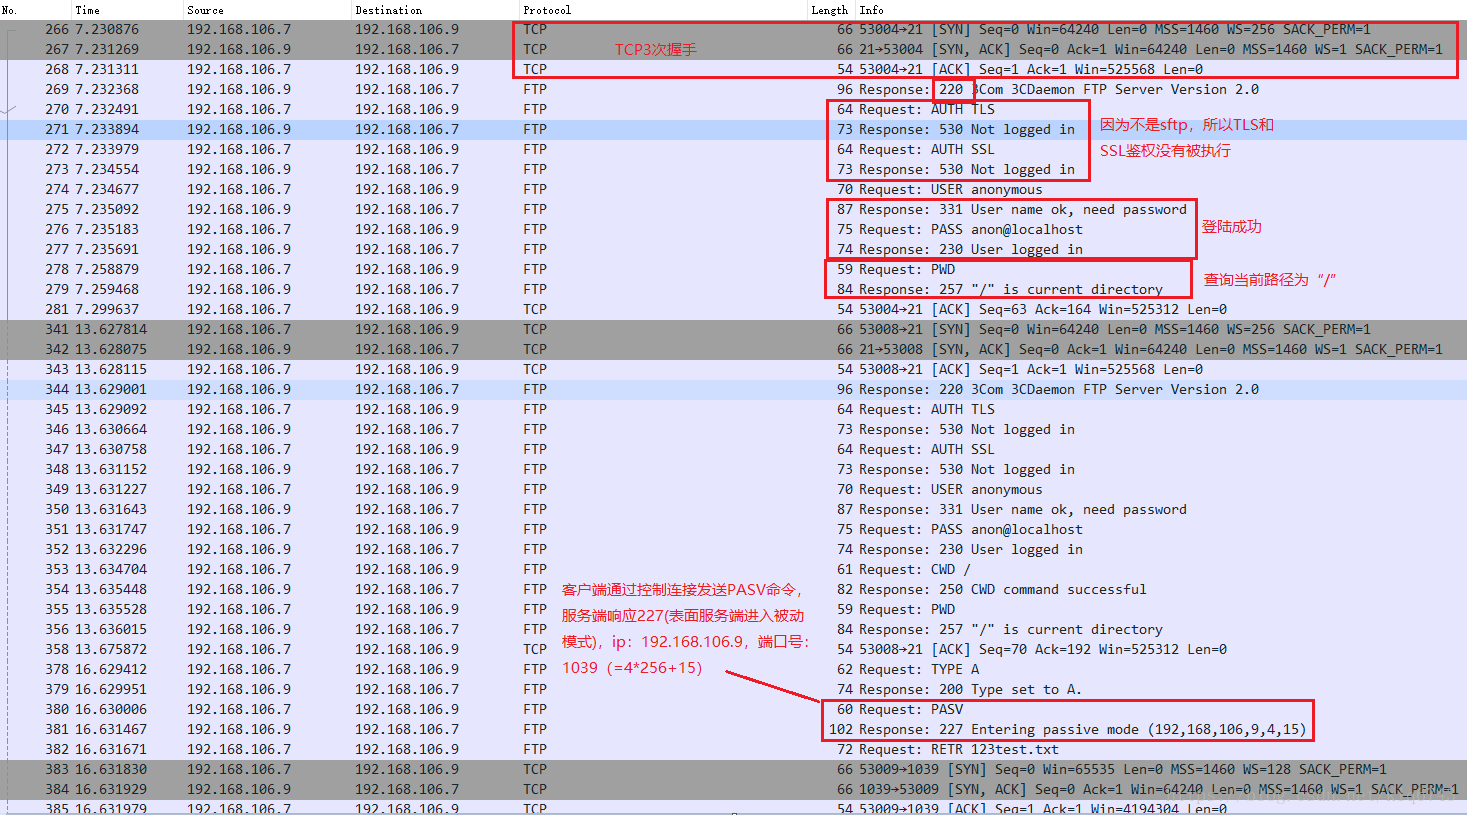Viewport: 1467px width, 815px height.
Task: Sort by the Length column header
Action: [830, 10]
